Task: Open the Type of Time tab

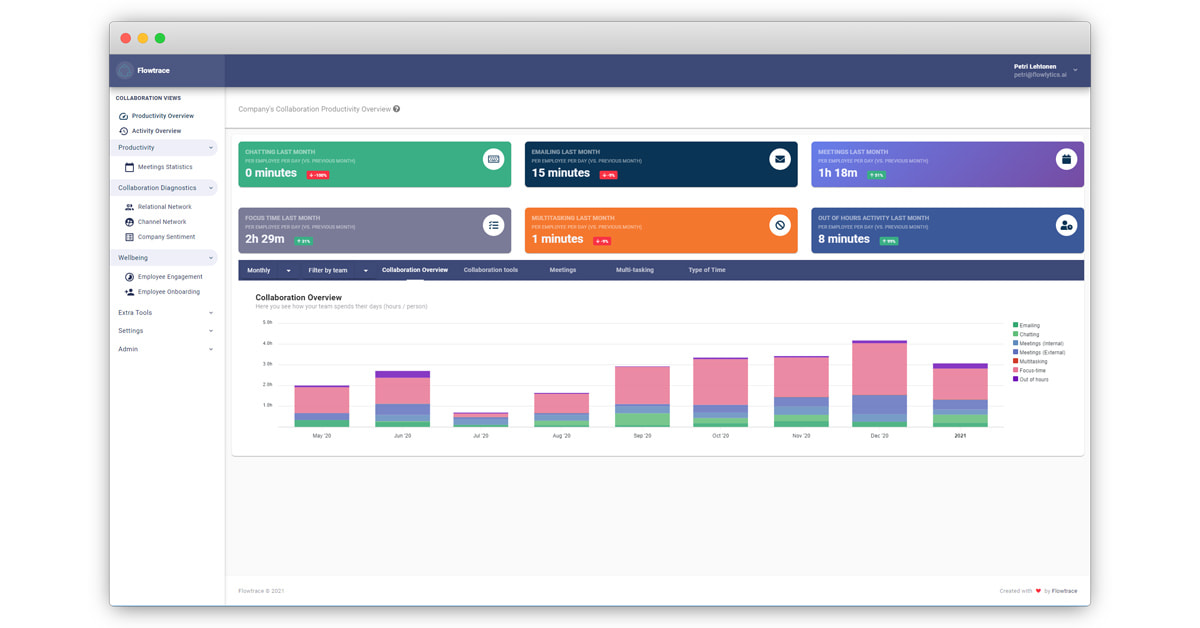Action: (x=708, y=270)
